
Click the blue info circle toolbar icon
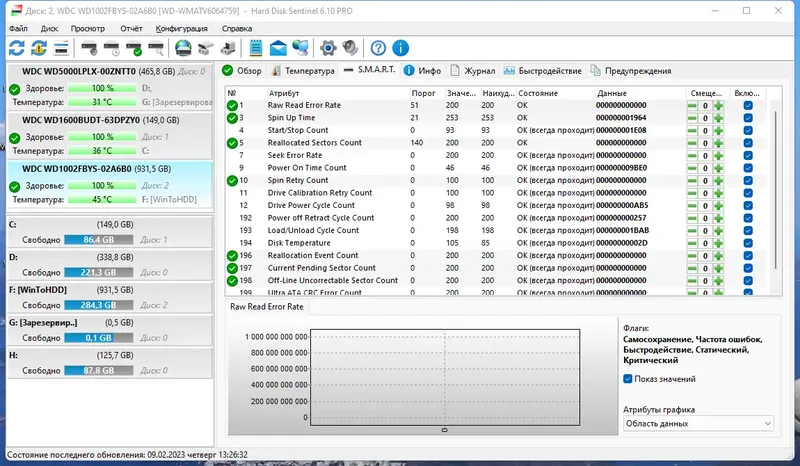[401, 48]
